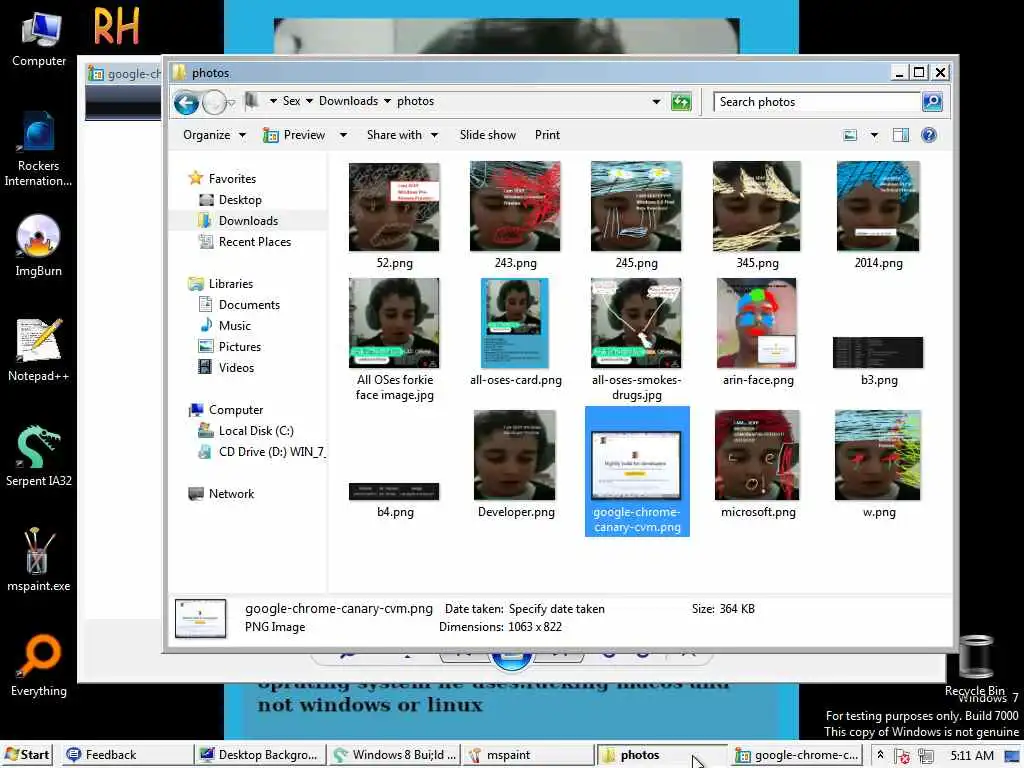The image size is (1024, 768).
Task: Switch to mspaint taskbar window
Action: pos(528,755)
